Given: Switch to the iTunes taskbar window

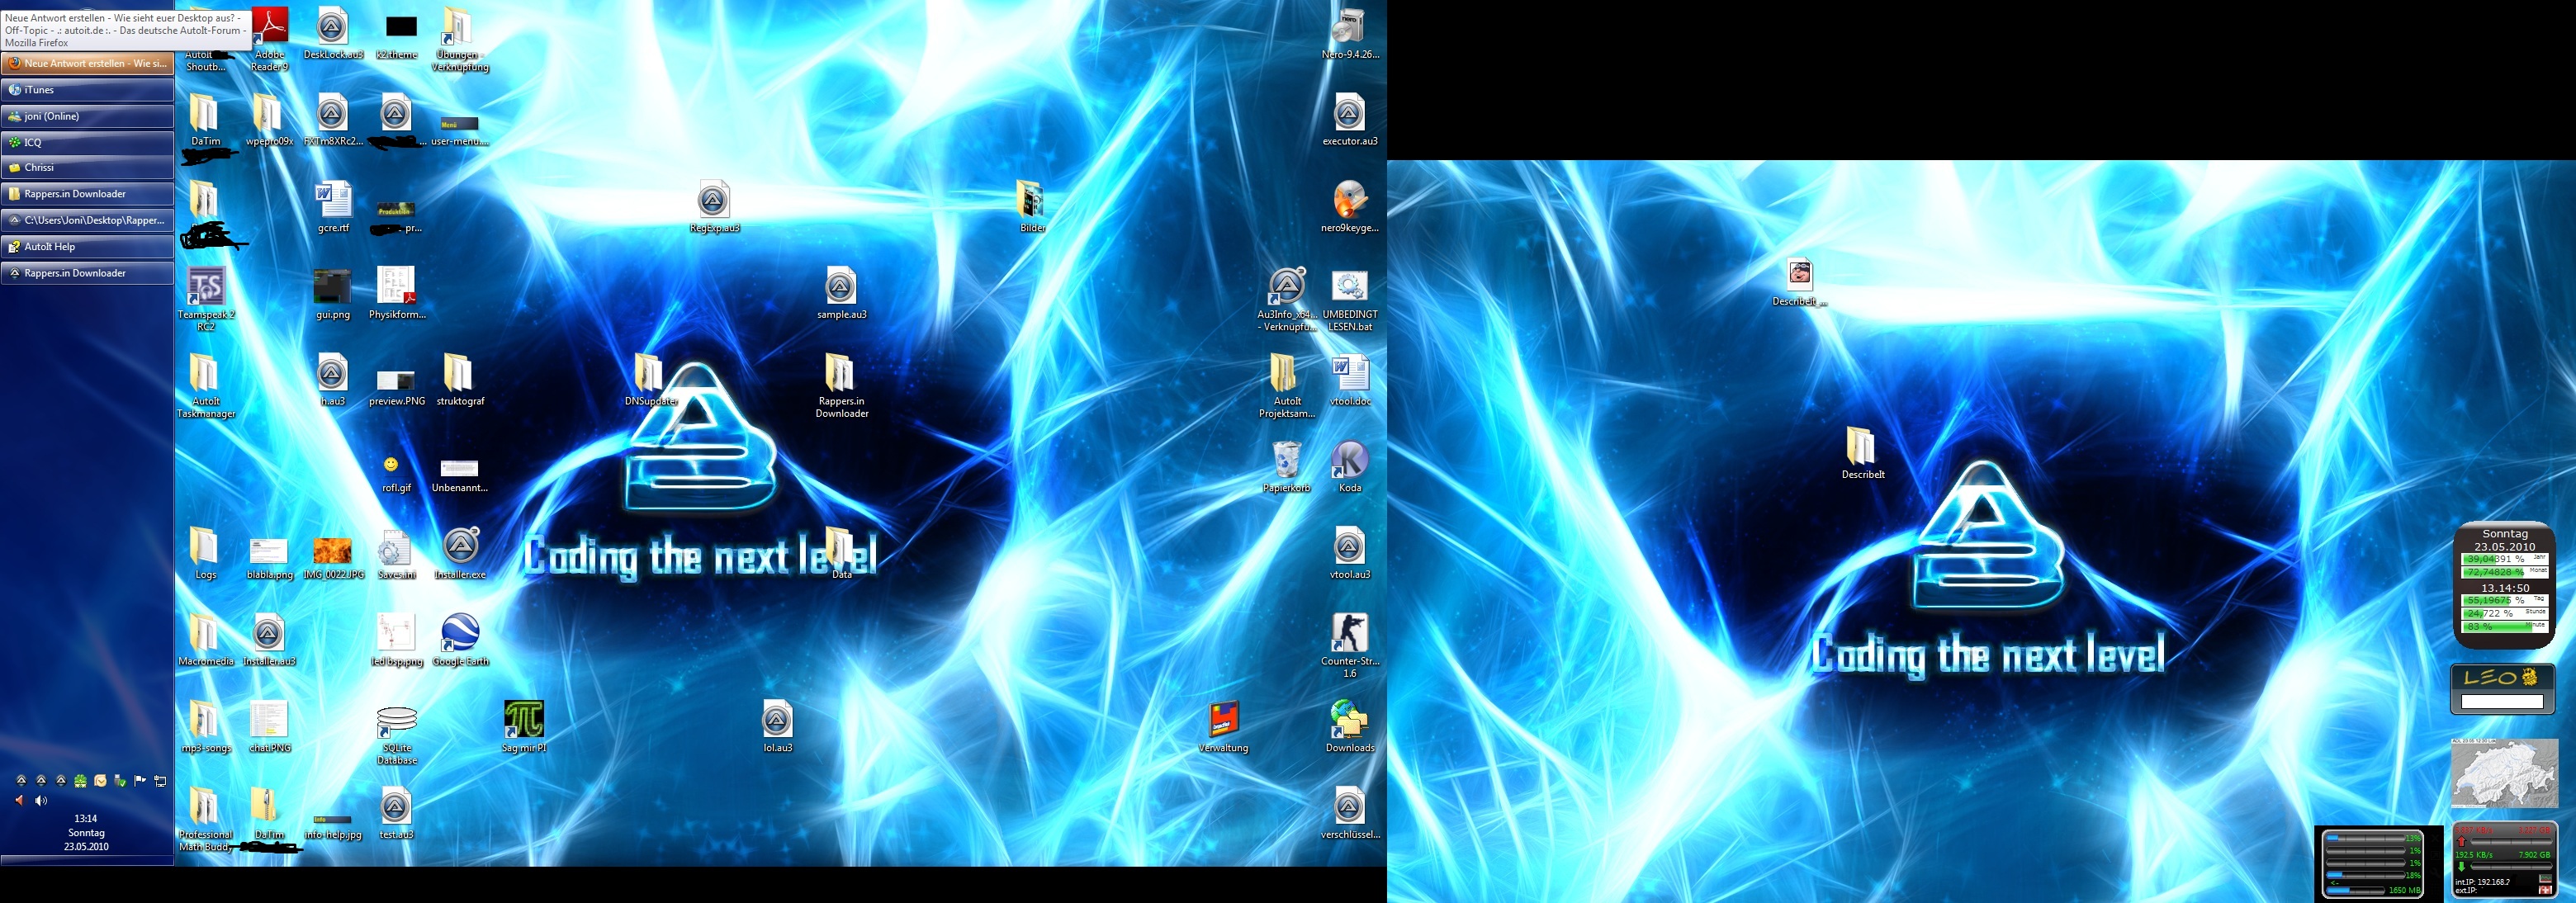Looking at the screenshot, I should (87, 90).
